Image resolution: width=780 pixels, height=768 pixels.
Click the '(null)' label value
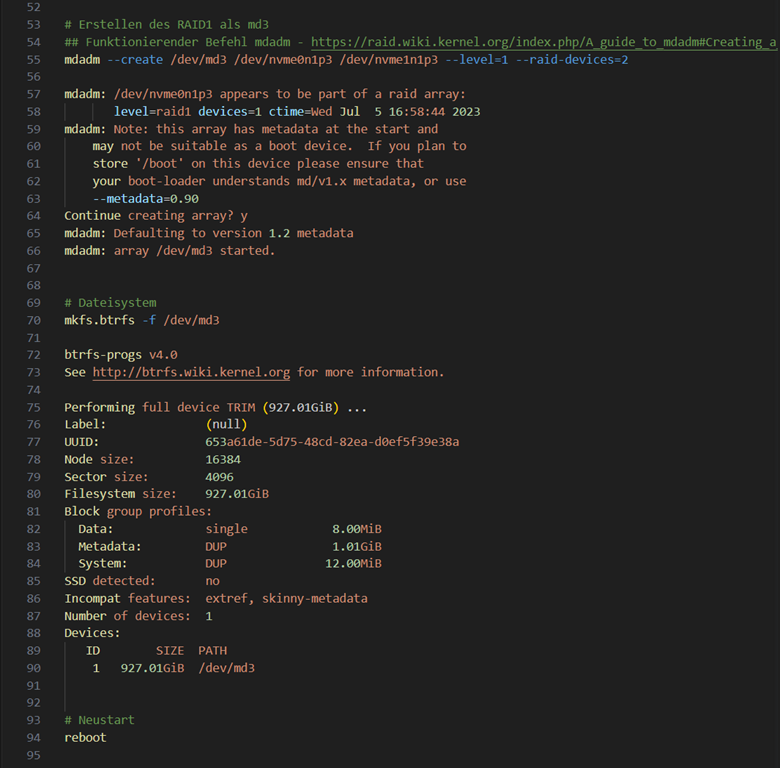click(226, 424)
